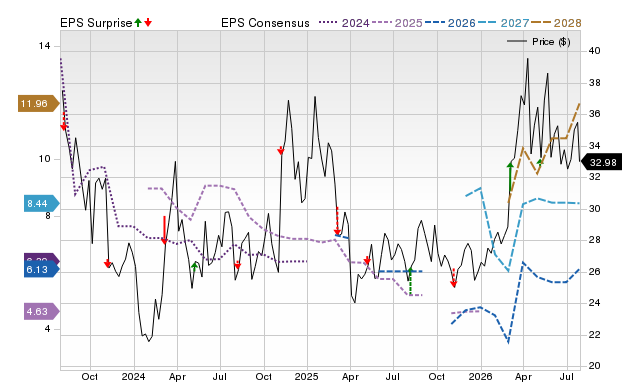Click the 2024 EPS consensus legend entry
Image resolution: width=640 pixels, height=382 pixels.
click(x=344, y=23)
